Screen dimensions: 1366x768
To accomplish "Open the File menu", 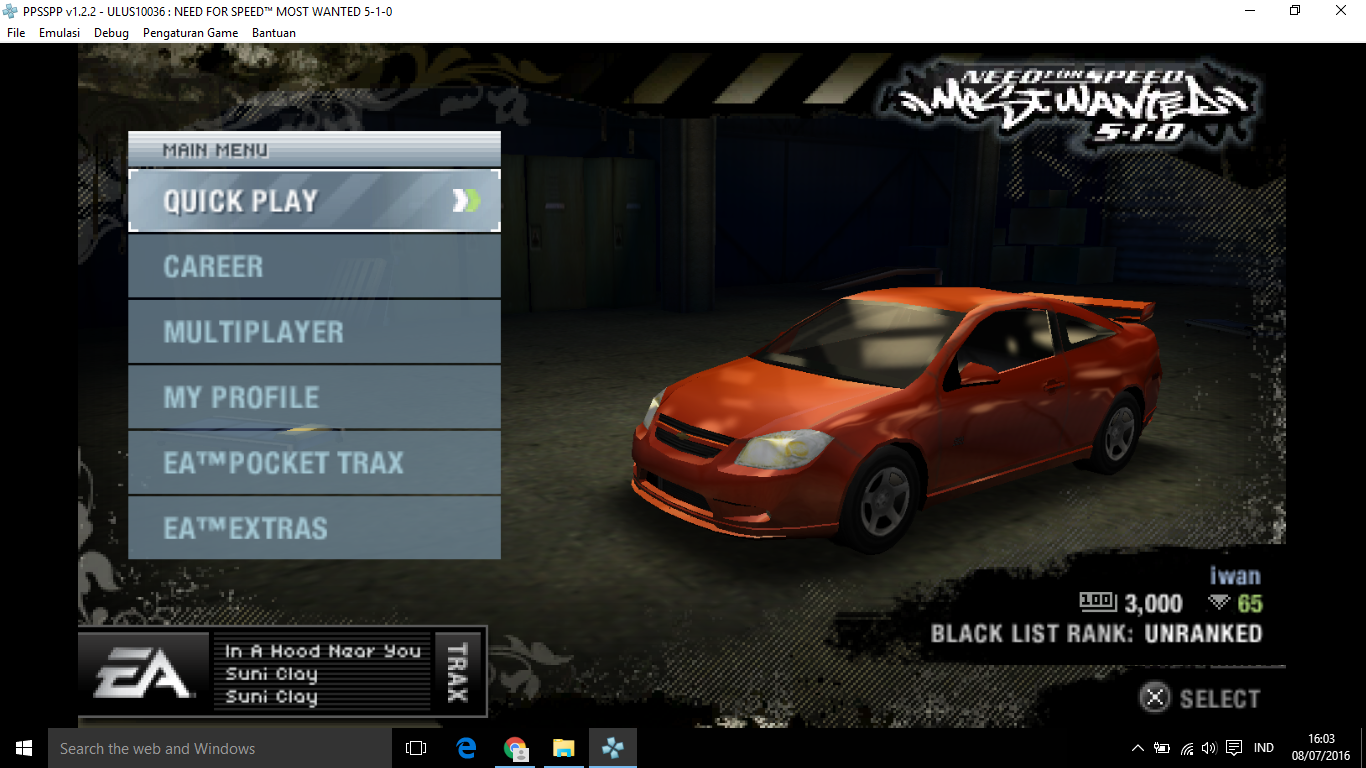I will point(16,33).
